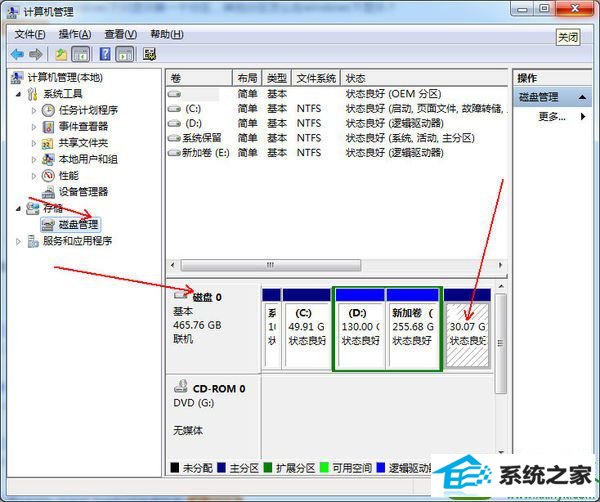Viewport: 600px width, 502px height.
Task: Expand the 性能 node arrow
Action: pos(34,176)
